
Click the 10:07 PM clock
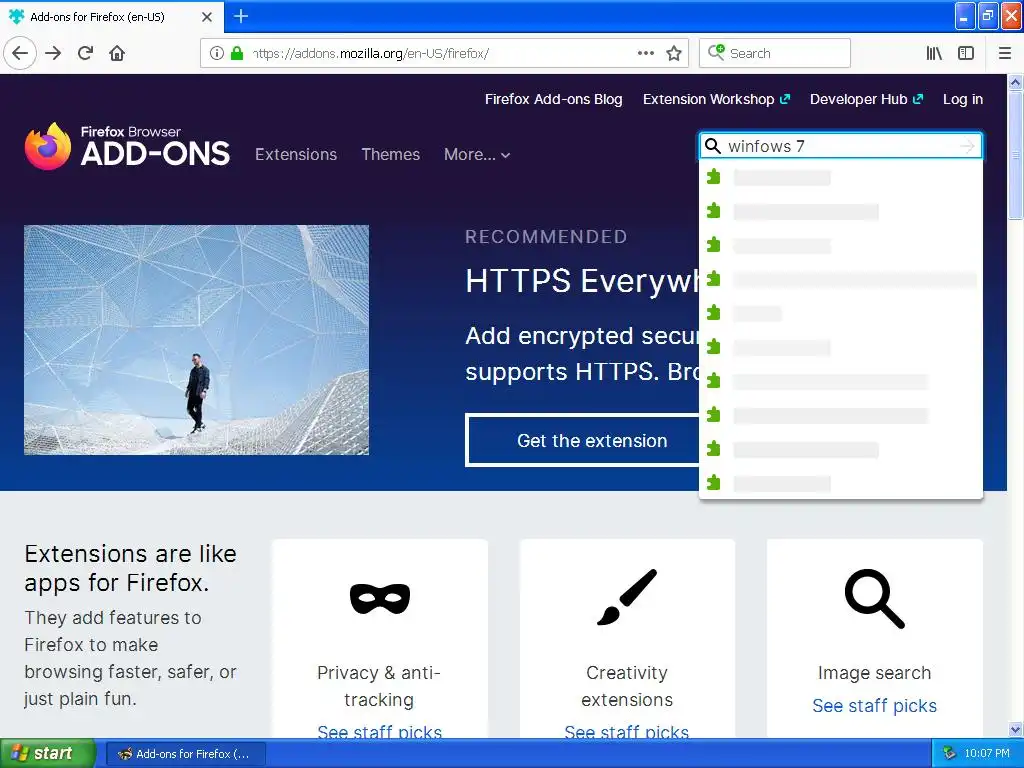coord(987,753)
